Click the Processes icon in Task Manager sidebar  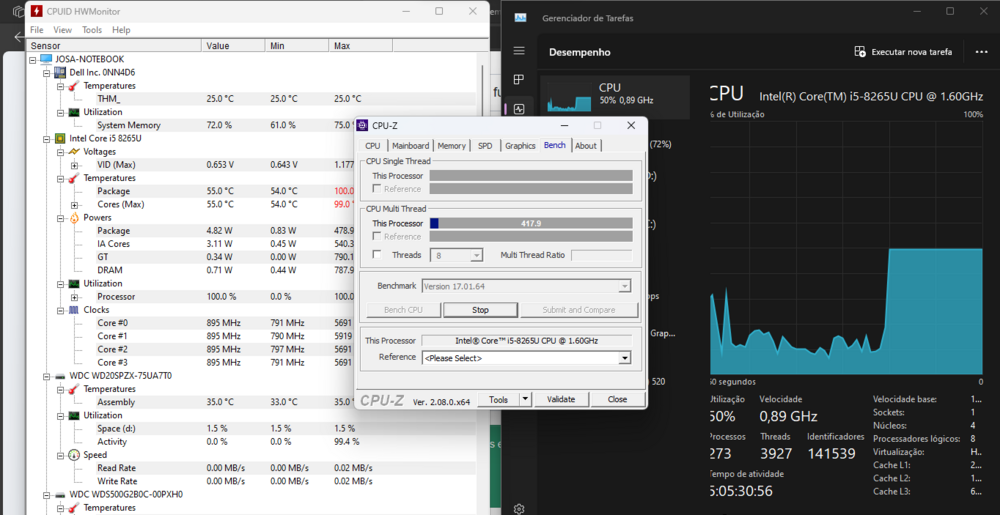pos(519,80)
